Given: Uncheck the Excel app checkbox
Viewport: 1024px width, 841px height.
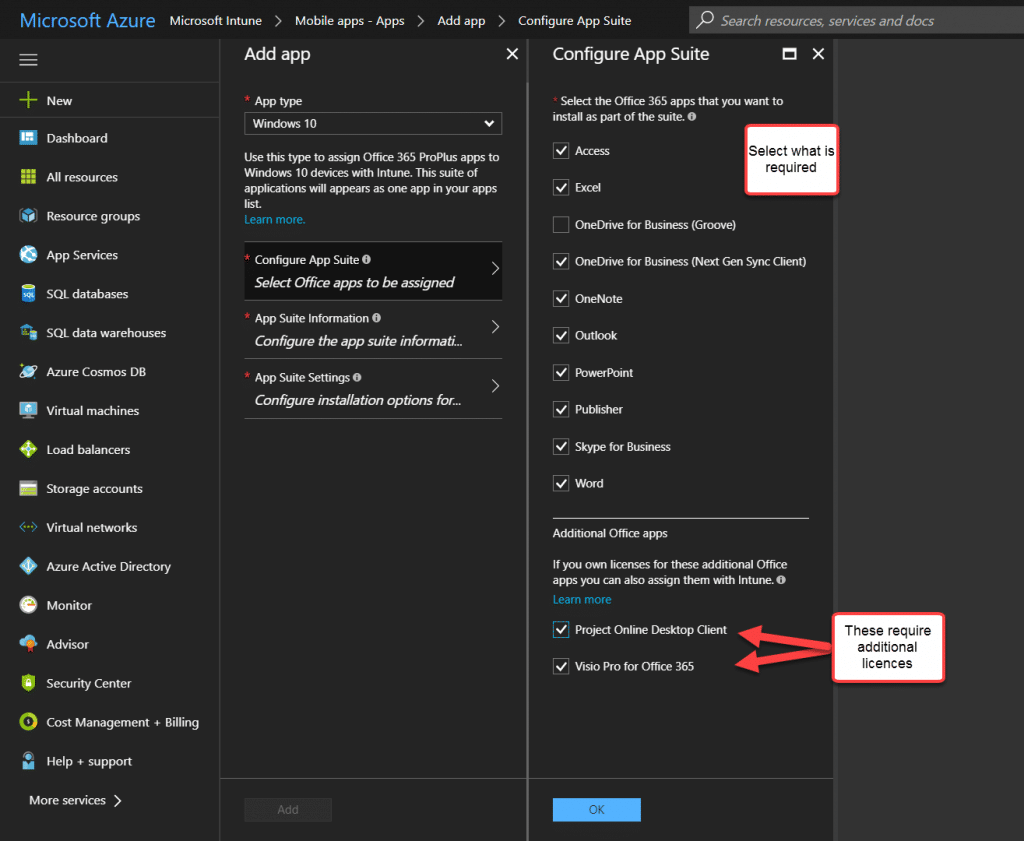Looking at the screenshot, I should [x=561, y=187].
